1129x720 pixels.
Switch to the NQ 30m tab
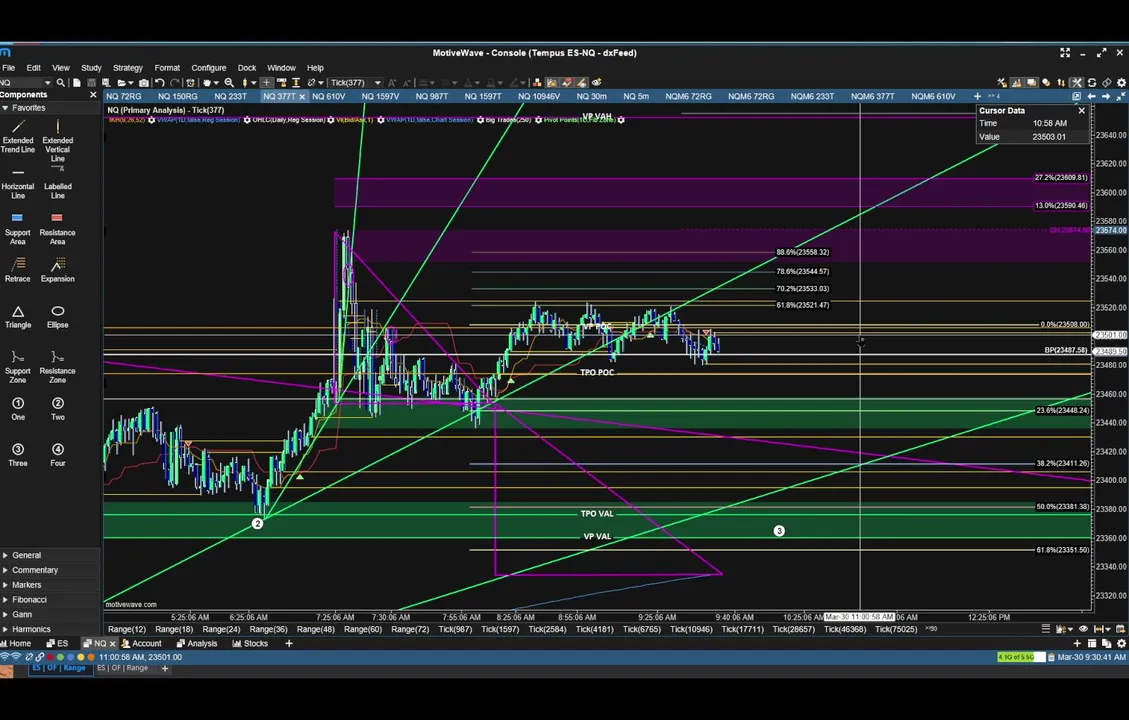click(591, 96)
